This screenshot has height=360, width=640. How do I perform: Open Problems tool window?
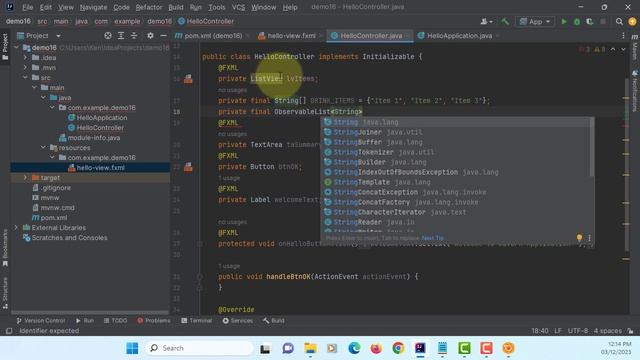pyautogui.click(x=154, y=320)
